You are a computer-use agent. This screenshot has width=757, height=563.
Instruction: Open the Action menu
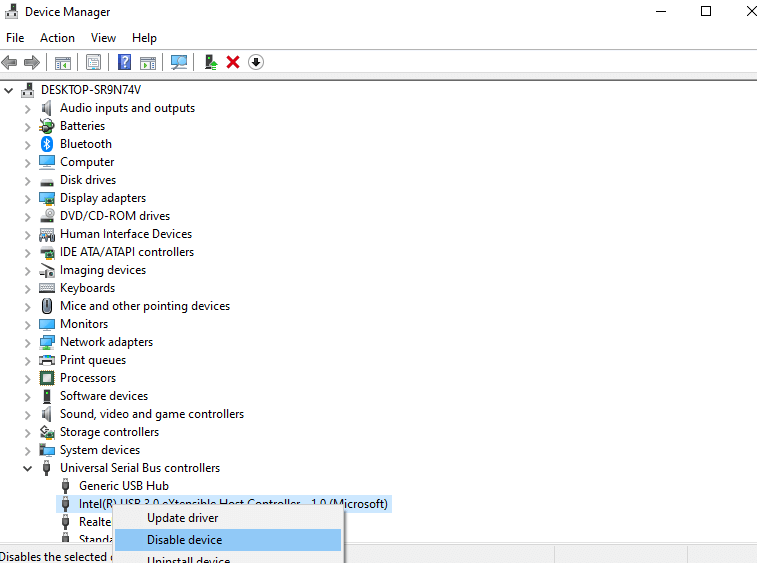(57, 38)
